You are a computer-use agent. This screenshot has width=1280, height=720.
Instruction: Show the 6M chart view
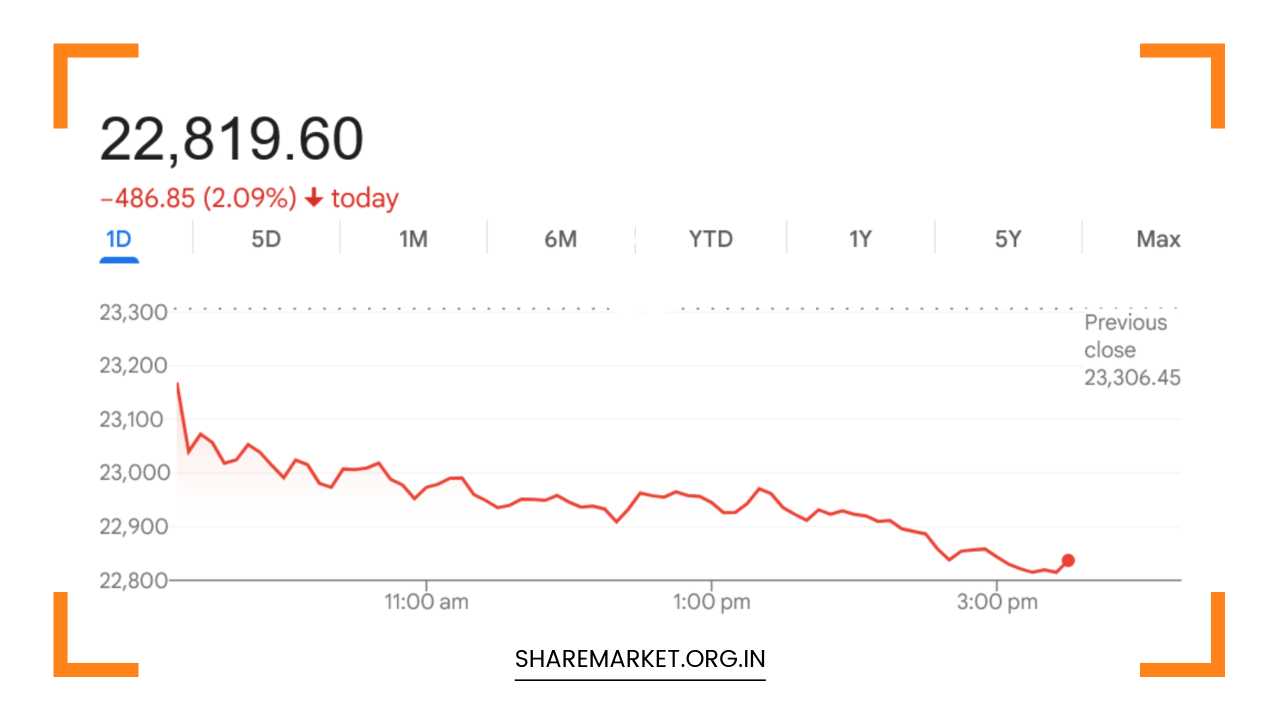[561, 240]
